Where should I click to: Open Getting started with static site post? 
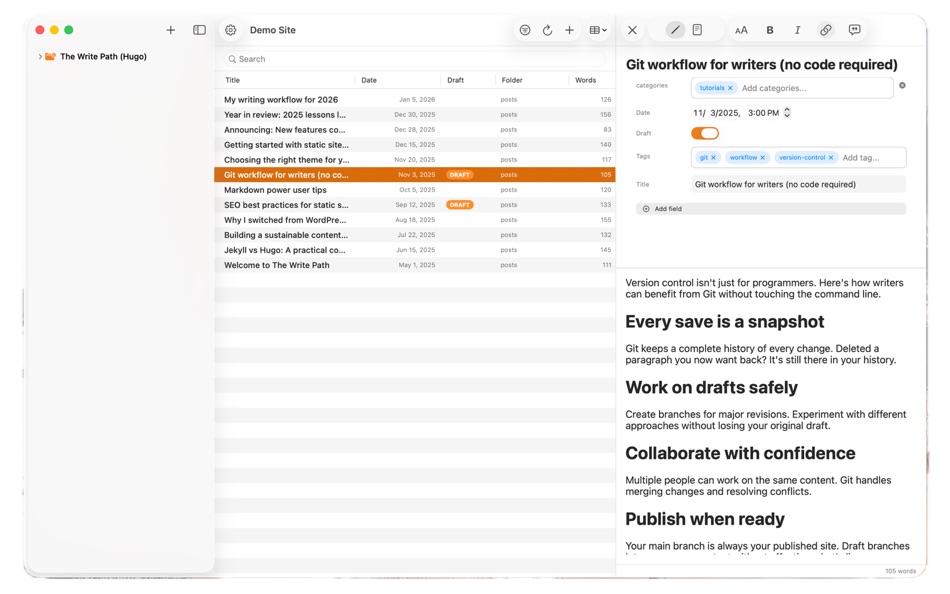(x=414, y=145)
